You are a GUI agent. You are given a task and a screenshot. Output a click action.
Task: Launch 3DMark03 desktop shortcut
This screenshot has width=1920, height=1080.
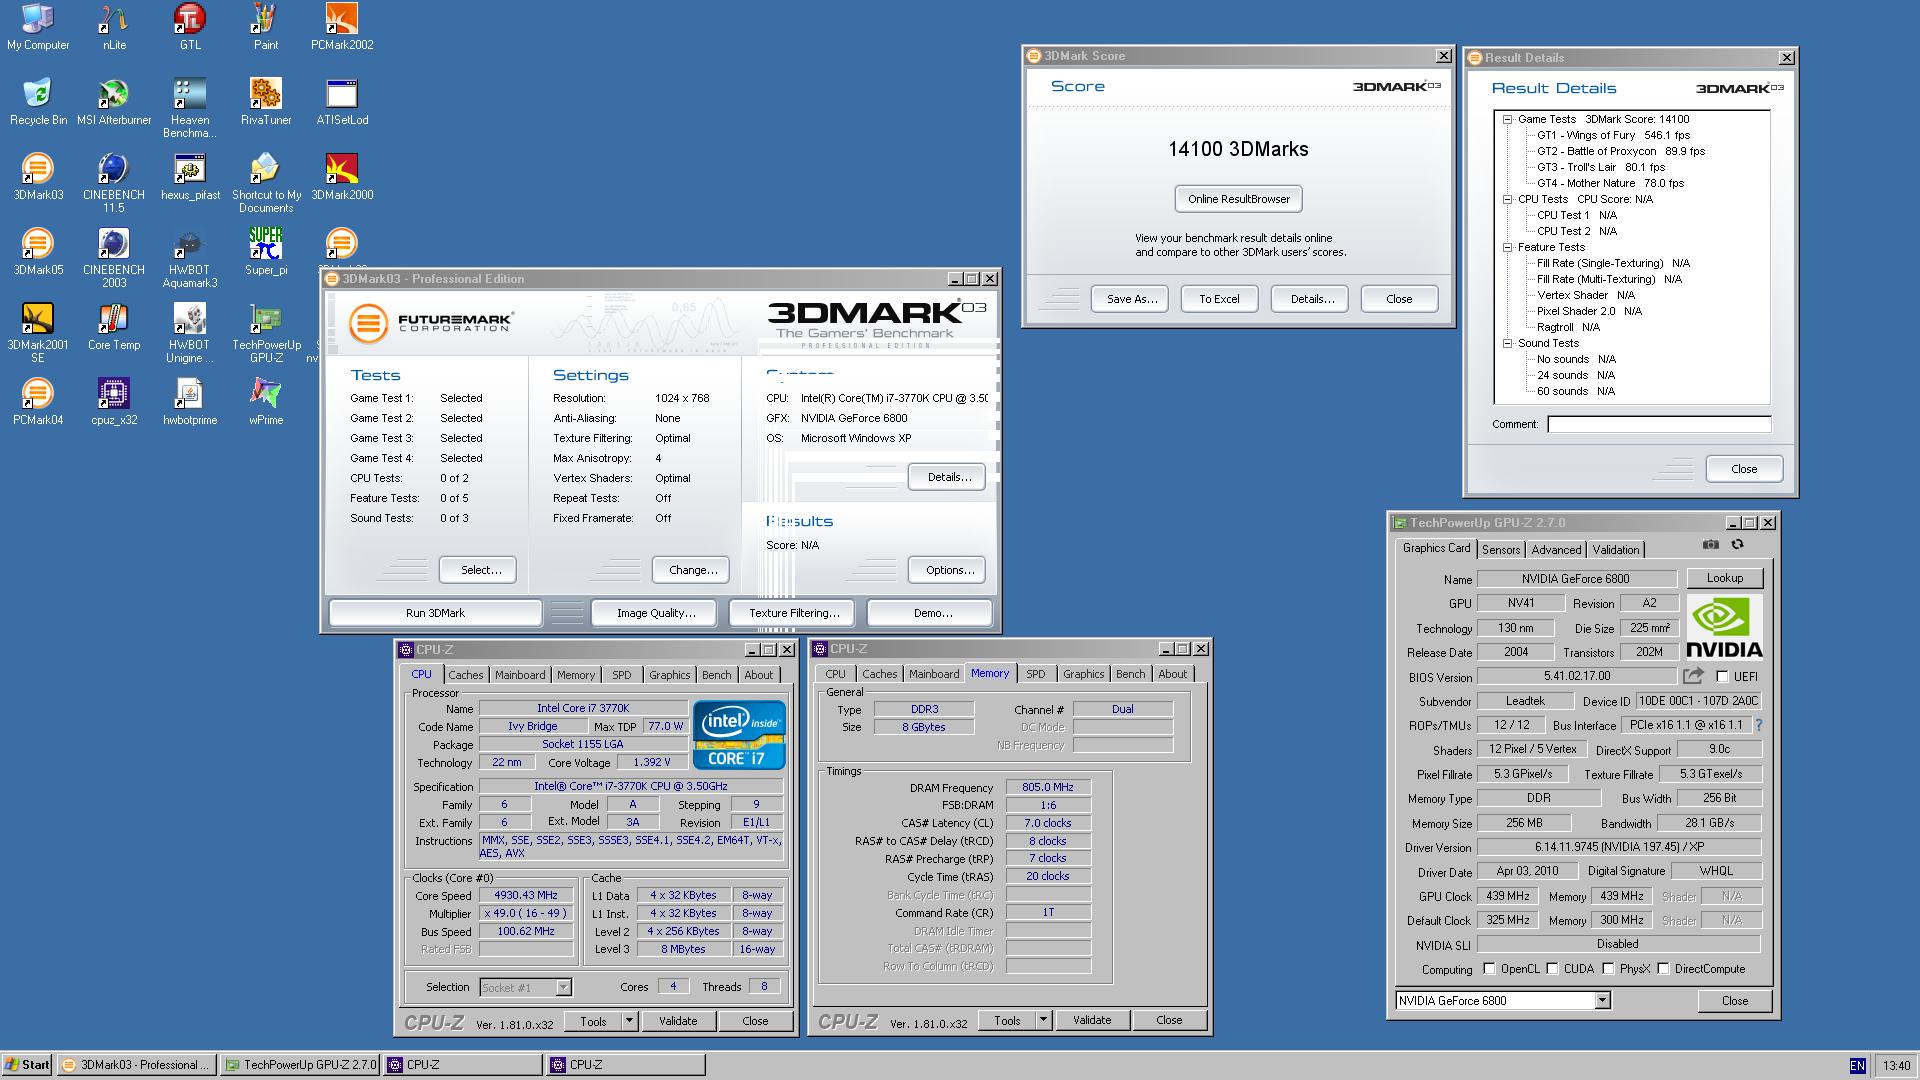[x=38, y=177]
